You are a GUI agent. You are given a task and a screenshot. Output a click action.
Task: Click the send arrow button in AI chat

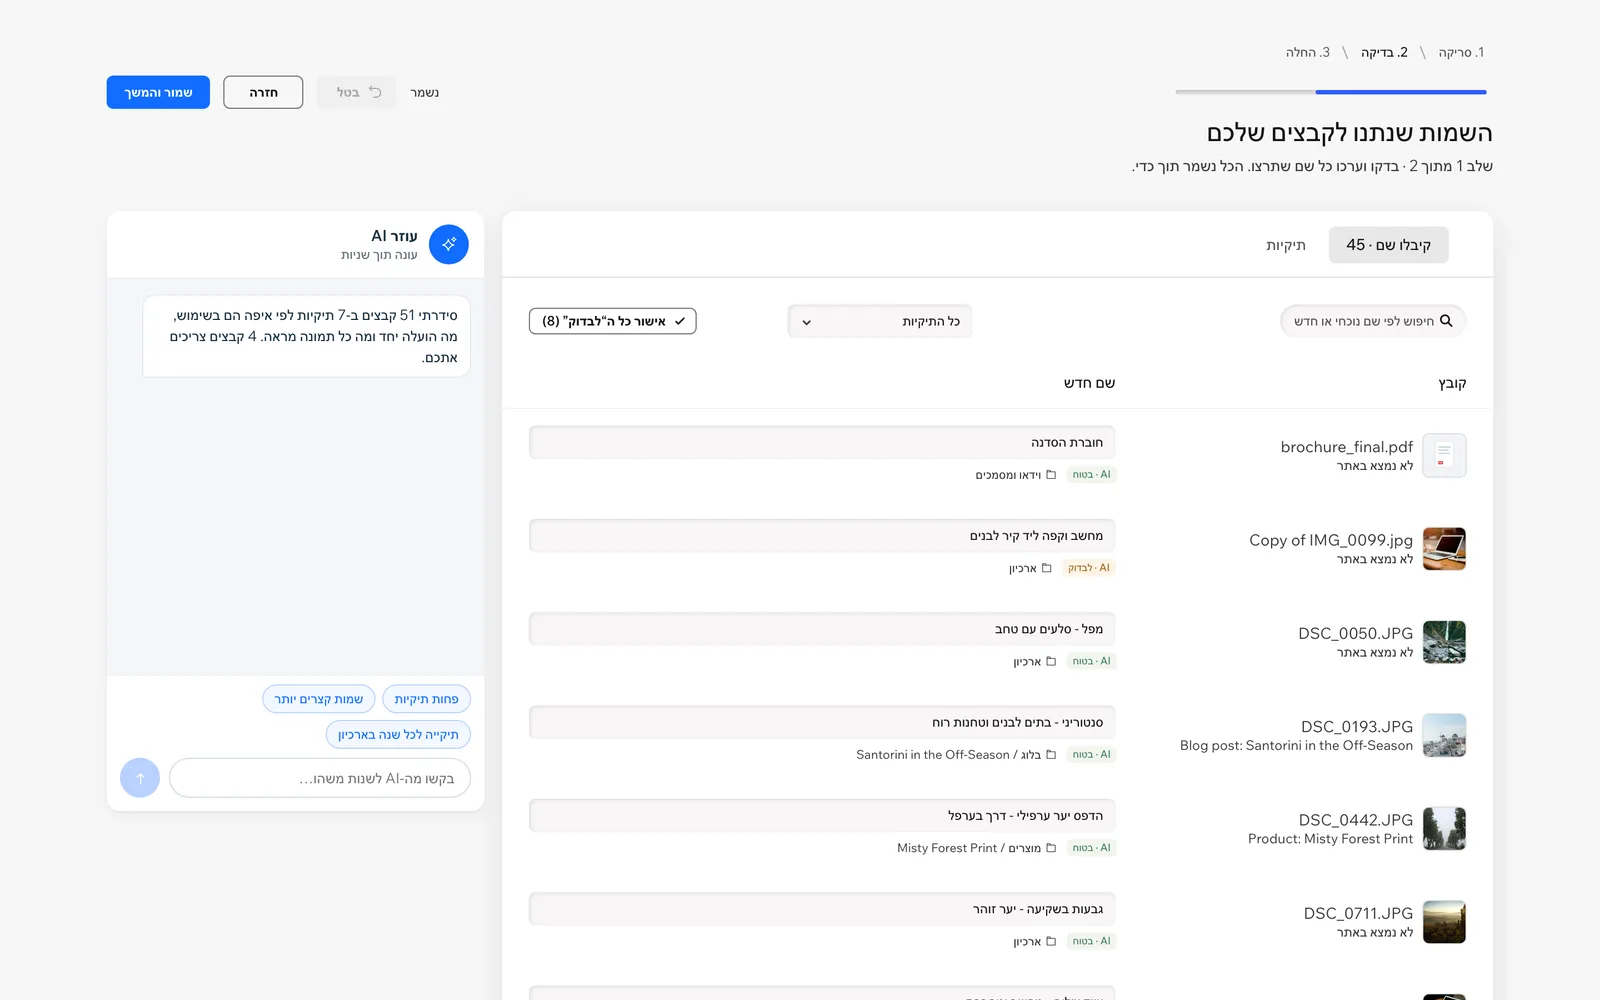pos(140,778)
